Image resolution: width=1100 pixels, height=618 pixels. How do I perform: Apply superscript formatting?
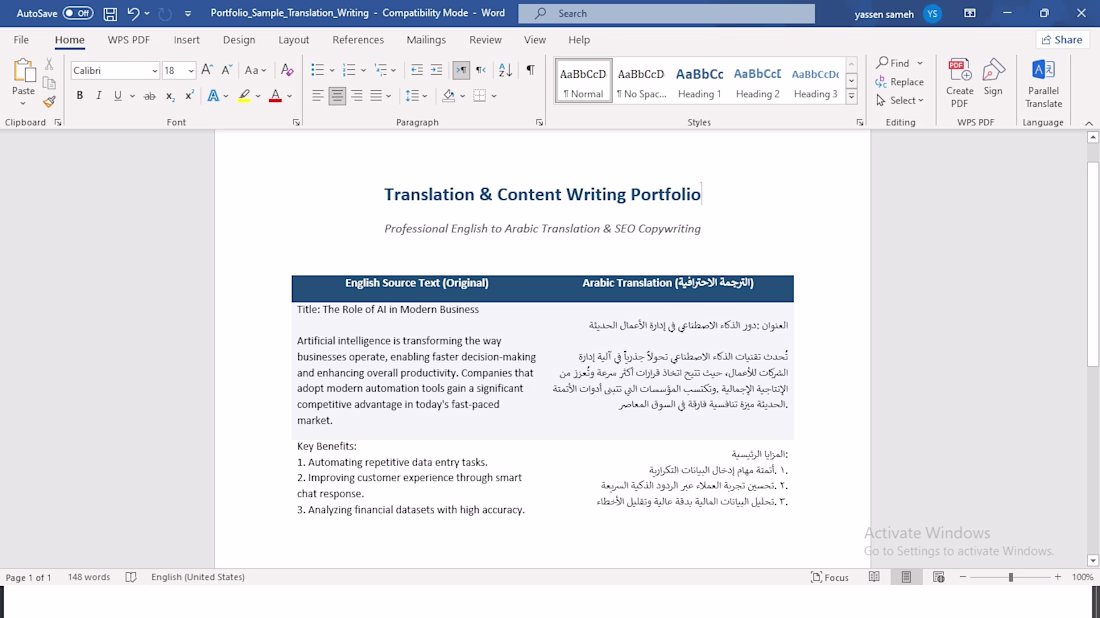pyautogui.click(x=189, y=95)
